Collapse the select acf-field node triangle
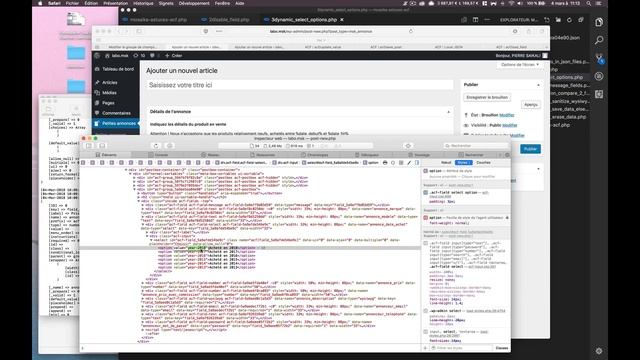 [151, 240]
